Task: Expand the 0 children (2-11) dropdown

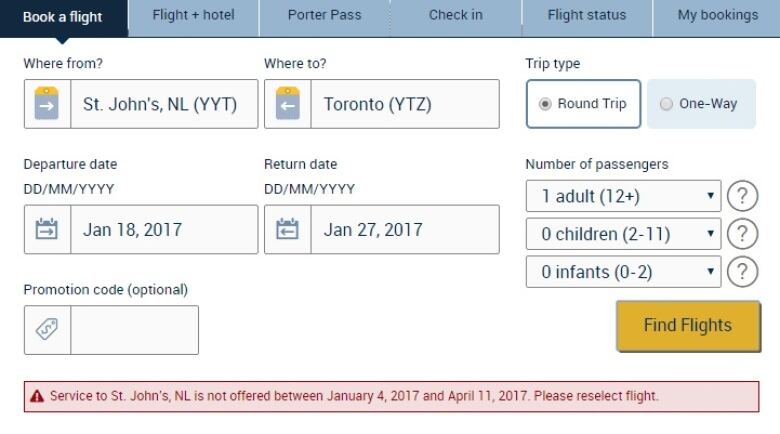Action: click(623, 234)
